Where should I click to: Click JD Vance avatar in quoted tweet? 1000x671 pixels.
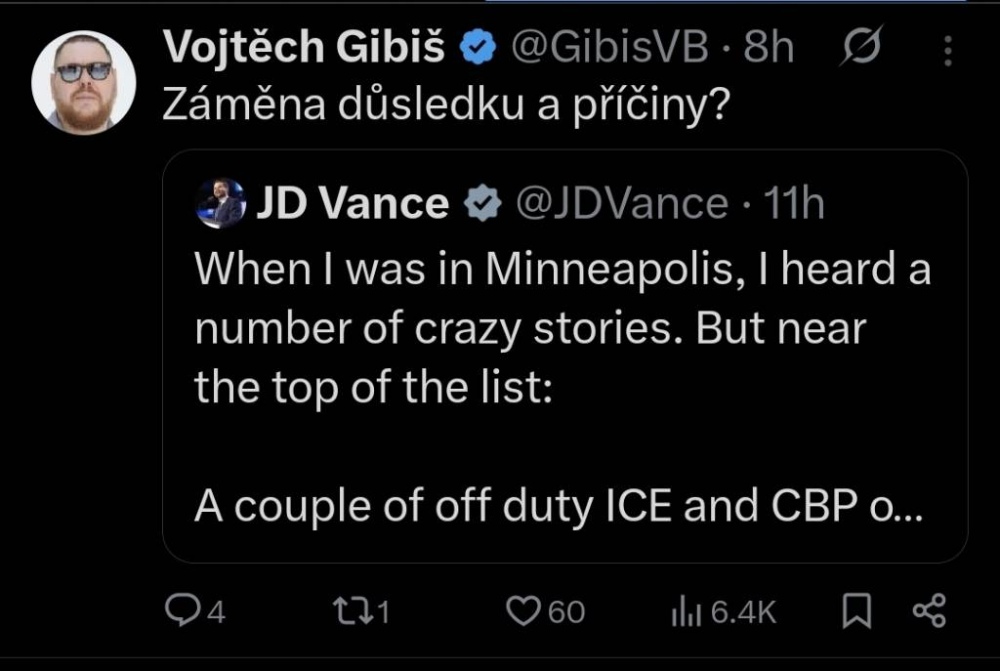tap(221, 204)
